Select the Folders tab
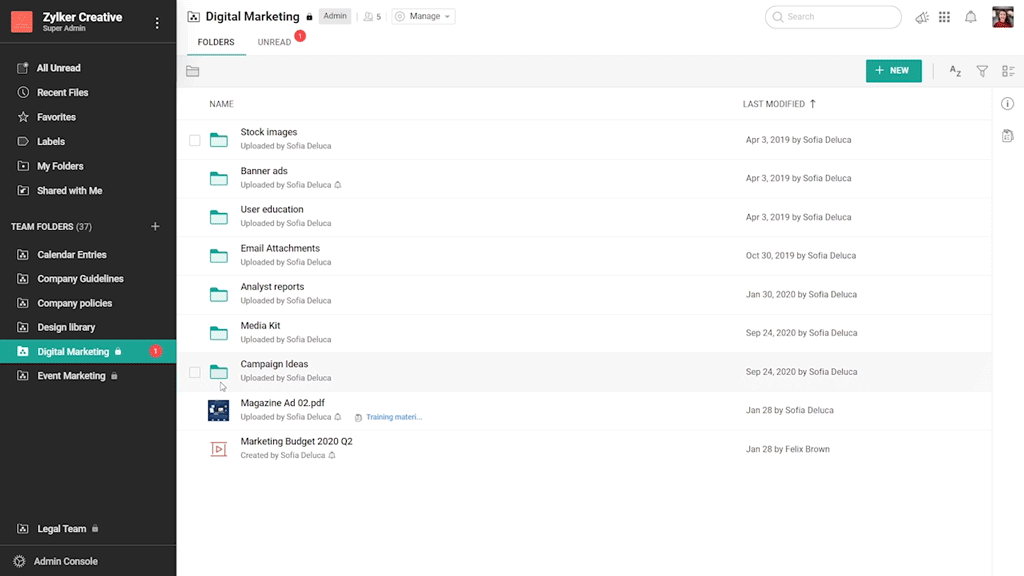This screenshot has height=576, width=1024. tap(216, 43)
